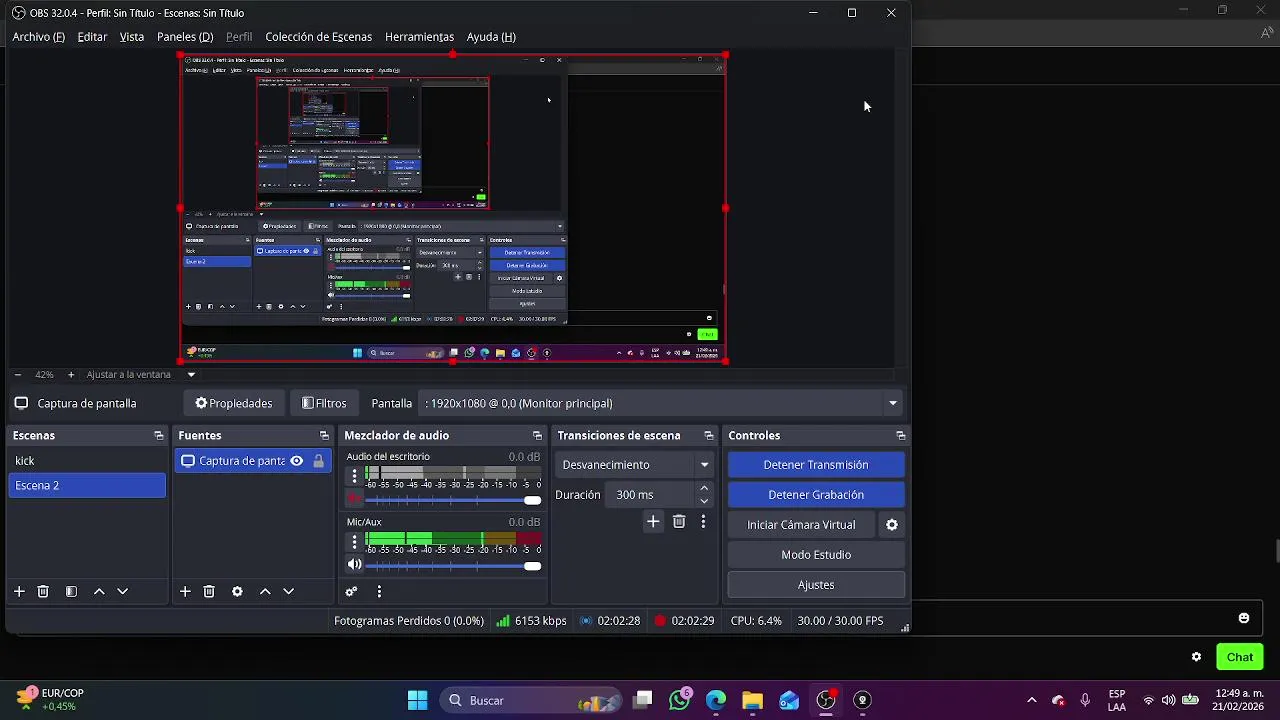Open virtual camera settings gear
Image resolution: width=1280 pixels, height=720 pixels.
click(892, 524)
